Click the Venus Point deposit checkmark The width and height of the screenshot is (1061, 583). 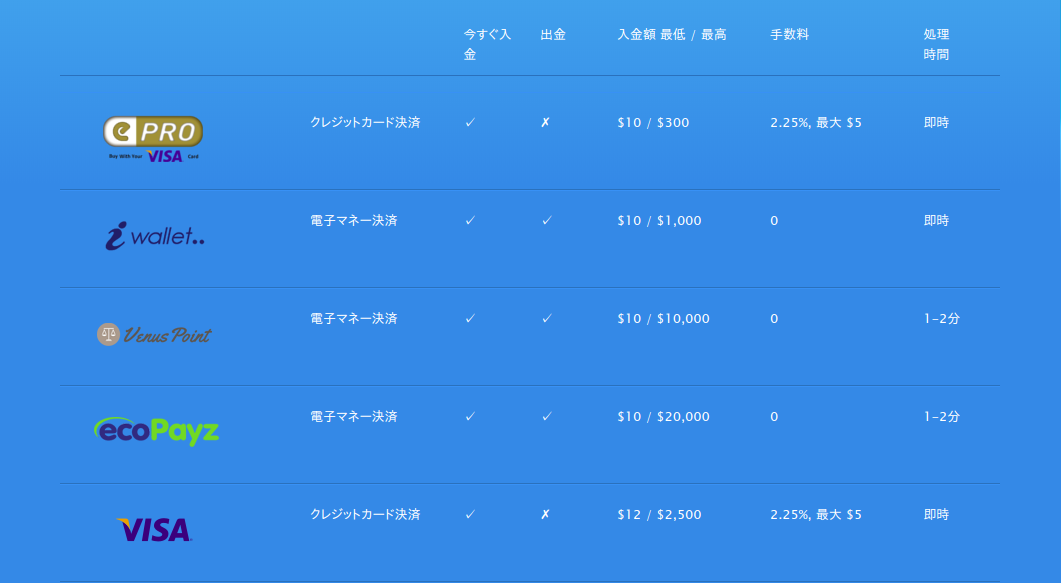470,319
